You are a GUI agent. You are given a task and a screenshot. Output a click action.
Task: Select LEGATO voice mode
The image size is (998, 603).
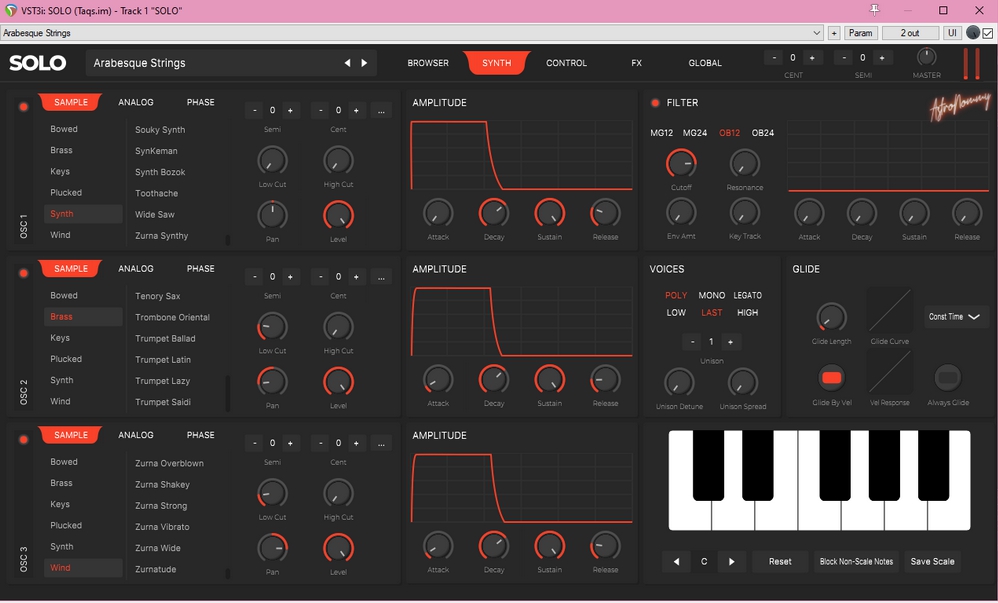click(747, 295)
